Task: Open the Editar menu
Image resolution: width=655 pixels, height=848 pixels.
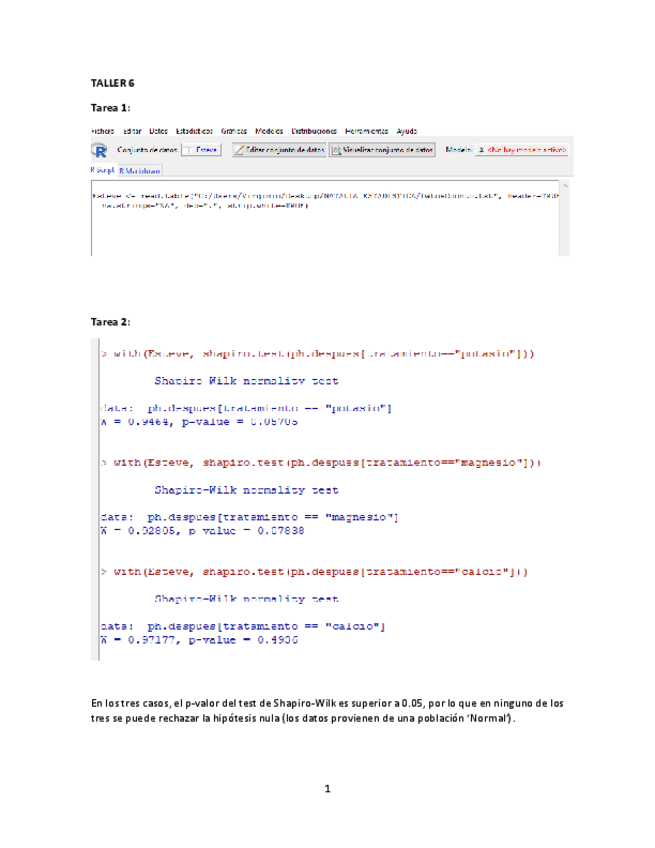Action: tap(131, 131)
